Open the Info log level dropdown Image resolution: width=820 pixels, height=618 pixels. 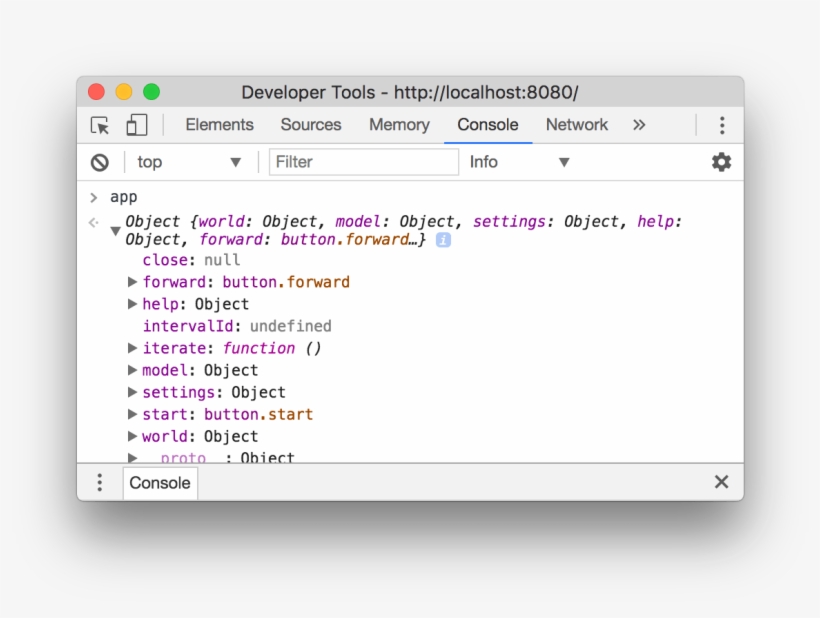pyautogui.click(x=521, y=161)
